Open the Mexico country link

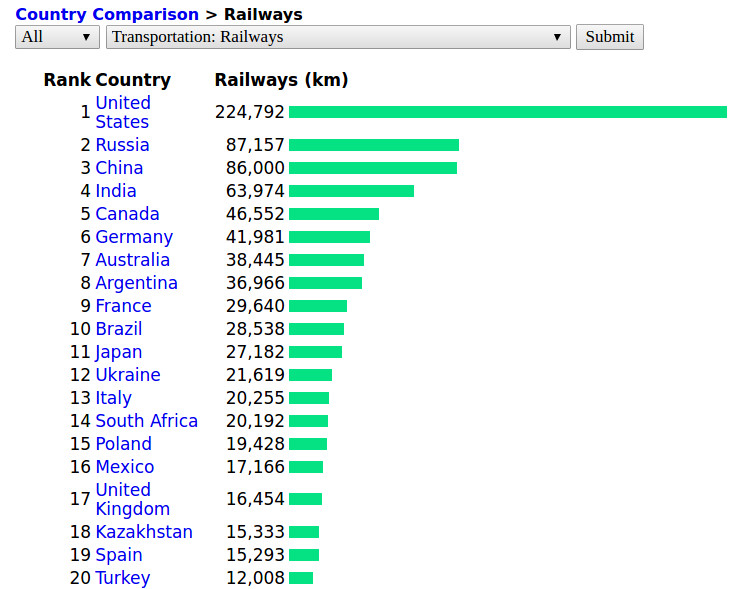[x=125, y=466]
